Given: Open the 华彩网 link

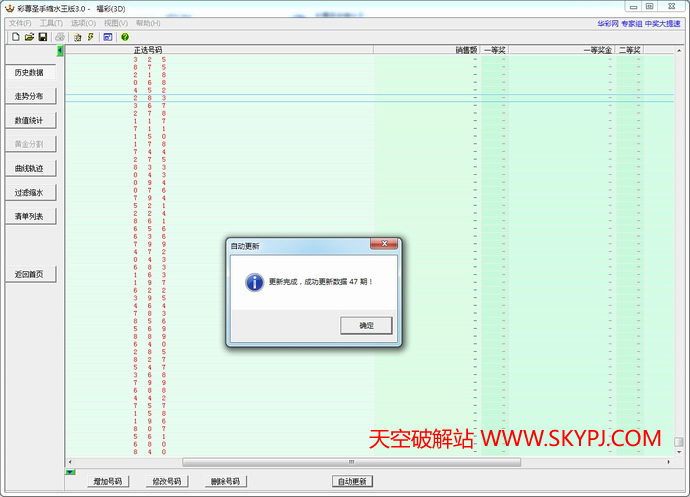Looking at the screenshot, I should pos(608,23).
